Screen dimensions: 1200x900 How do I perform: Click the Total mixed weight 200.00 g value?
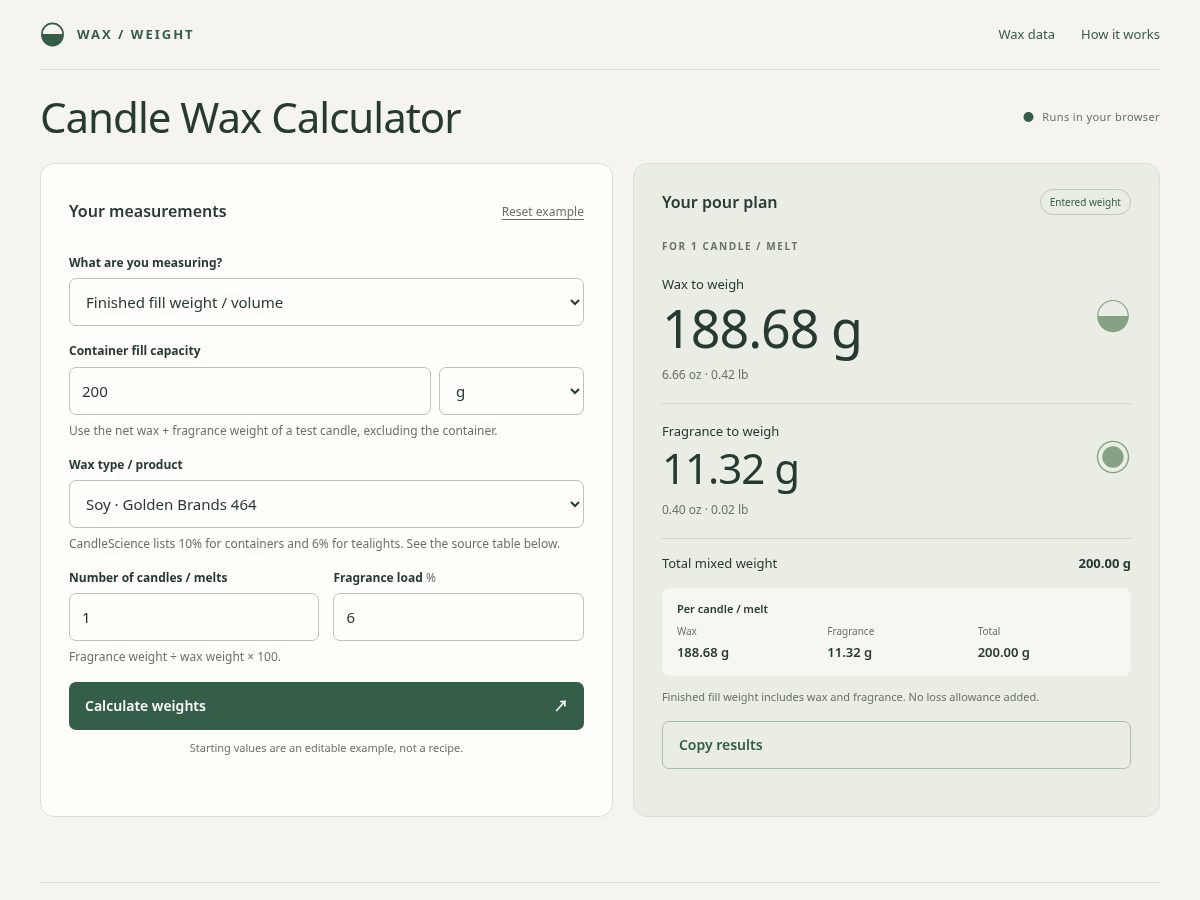(x=1104, y=564)
